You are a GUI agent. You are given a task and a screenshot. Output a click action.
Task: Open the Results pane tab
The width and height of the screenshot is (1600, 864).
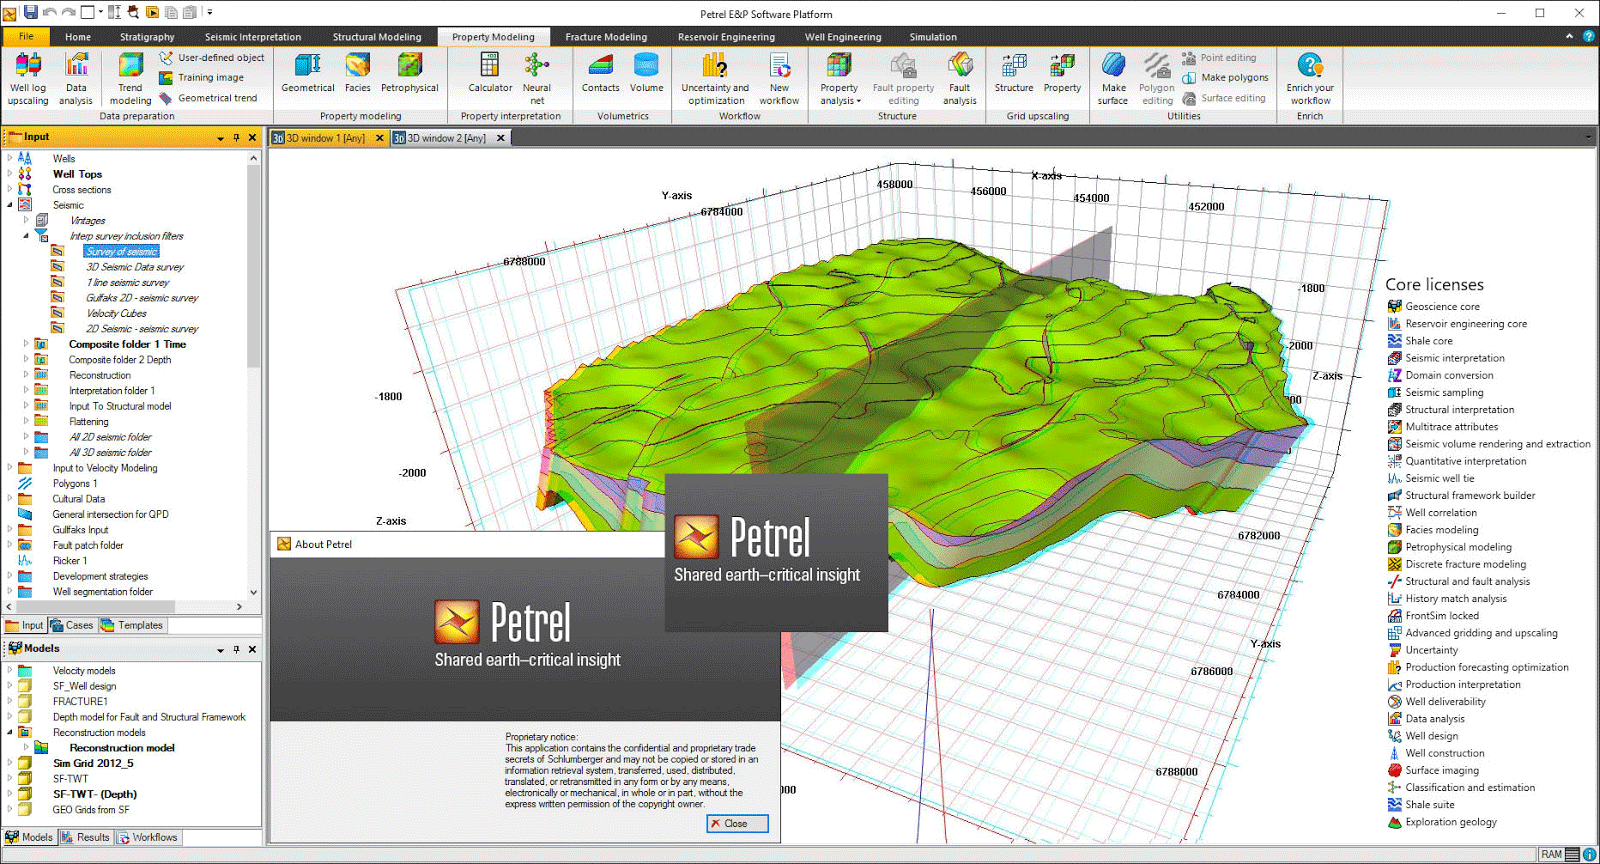85,838
